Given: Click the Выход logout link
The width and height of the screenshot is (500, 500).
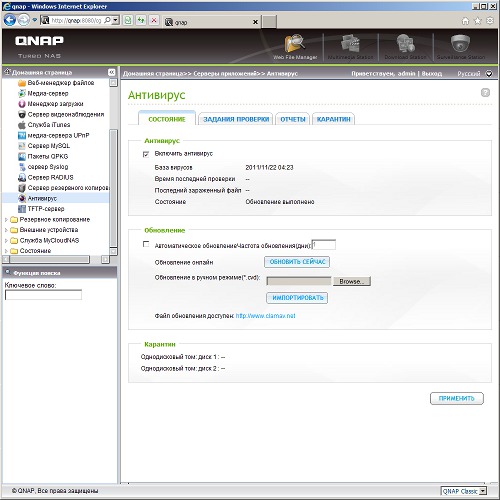Looking at the screenshot, I should click(x=432, y=73).
